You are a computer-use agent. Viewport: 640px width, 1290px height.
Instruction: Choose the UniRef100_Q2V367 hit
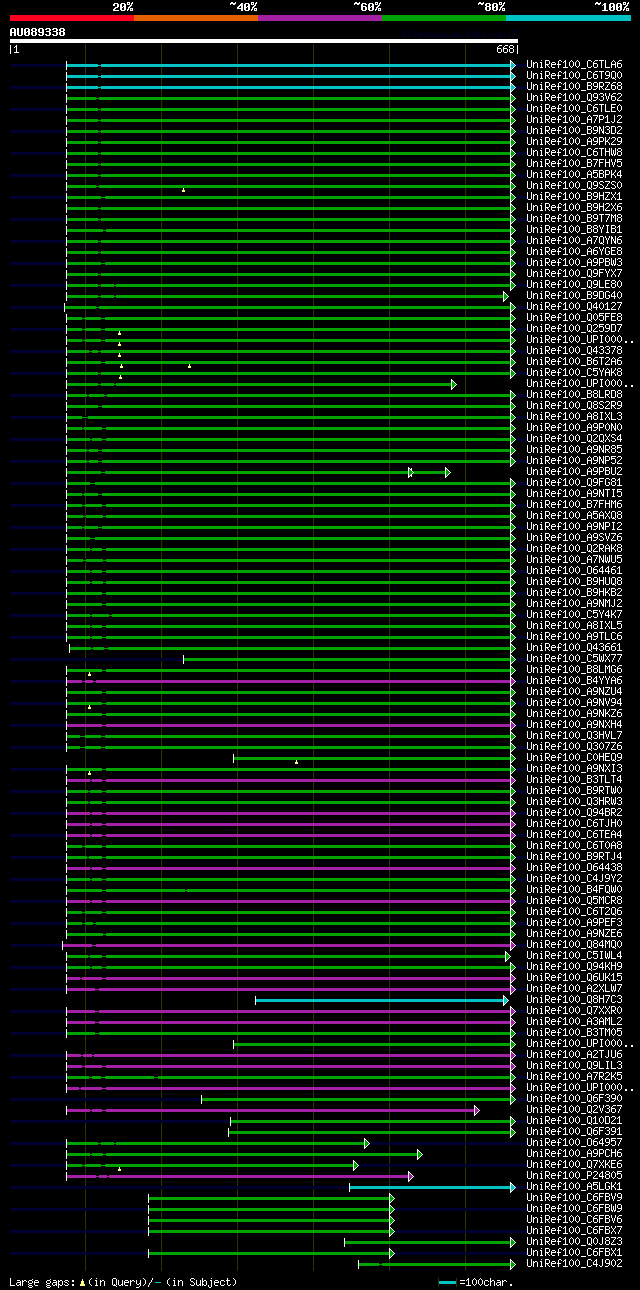[x=574, y=1109]
